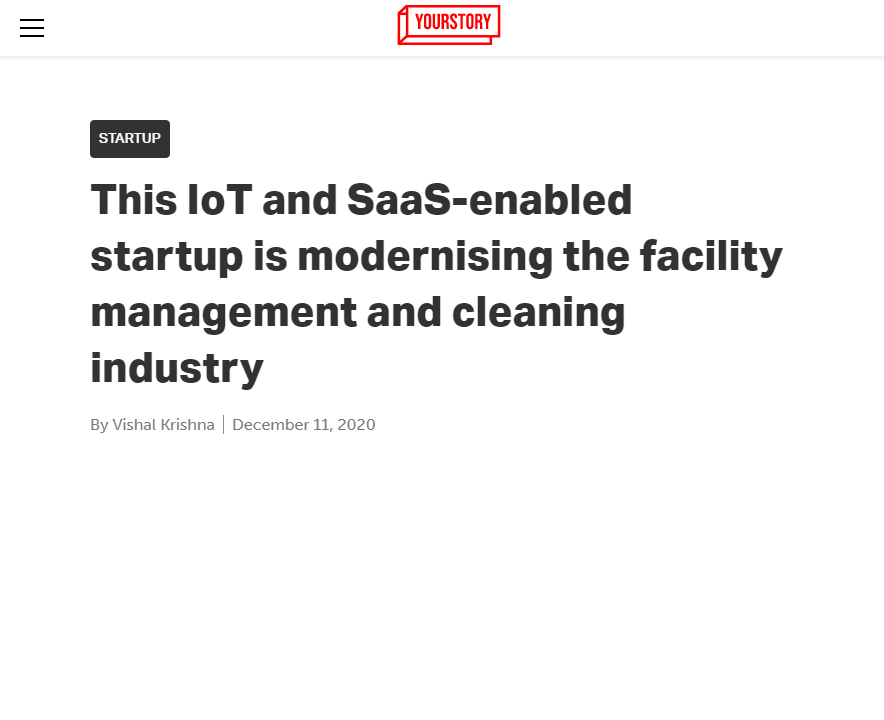
Task: Select the STARTUP section label
Action: [x=129, y=138]
